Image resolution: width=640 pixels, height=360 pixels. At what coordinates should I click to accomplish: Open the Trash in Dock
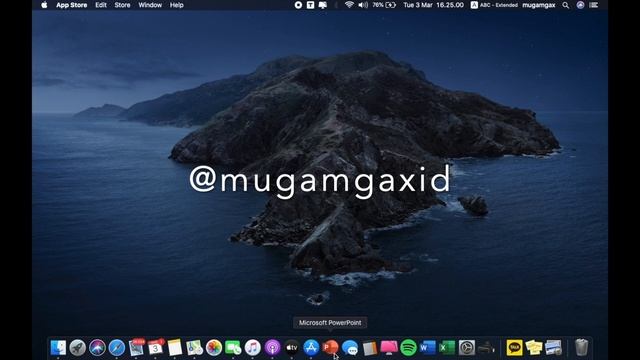(x=582, y=348)
